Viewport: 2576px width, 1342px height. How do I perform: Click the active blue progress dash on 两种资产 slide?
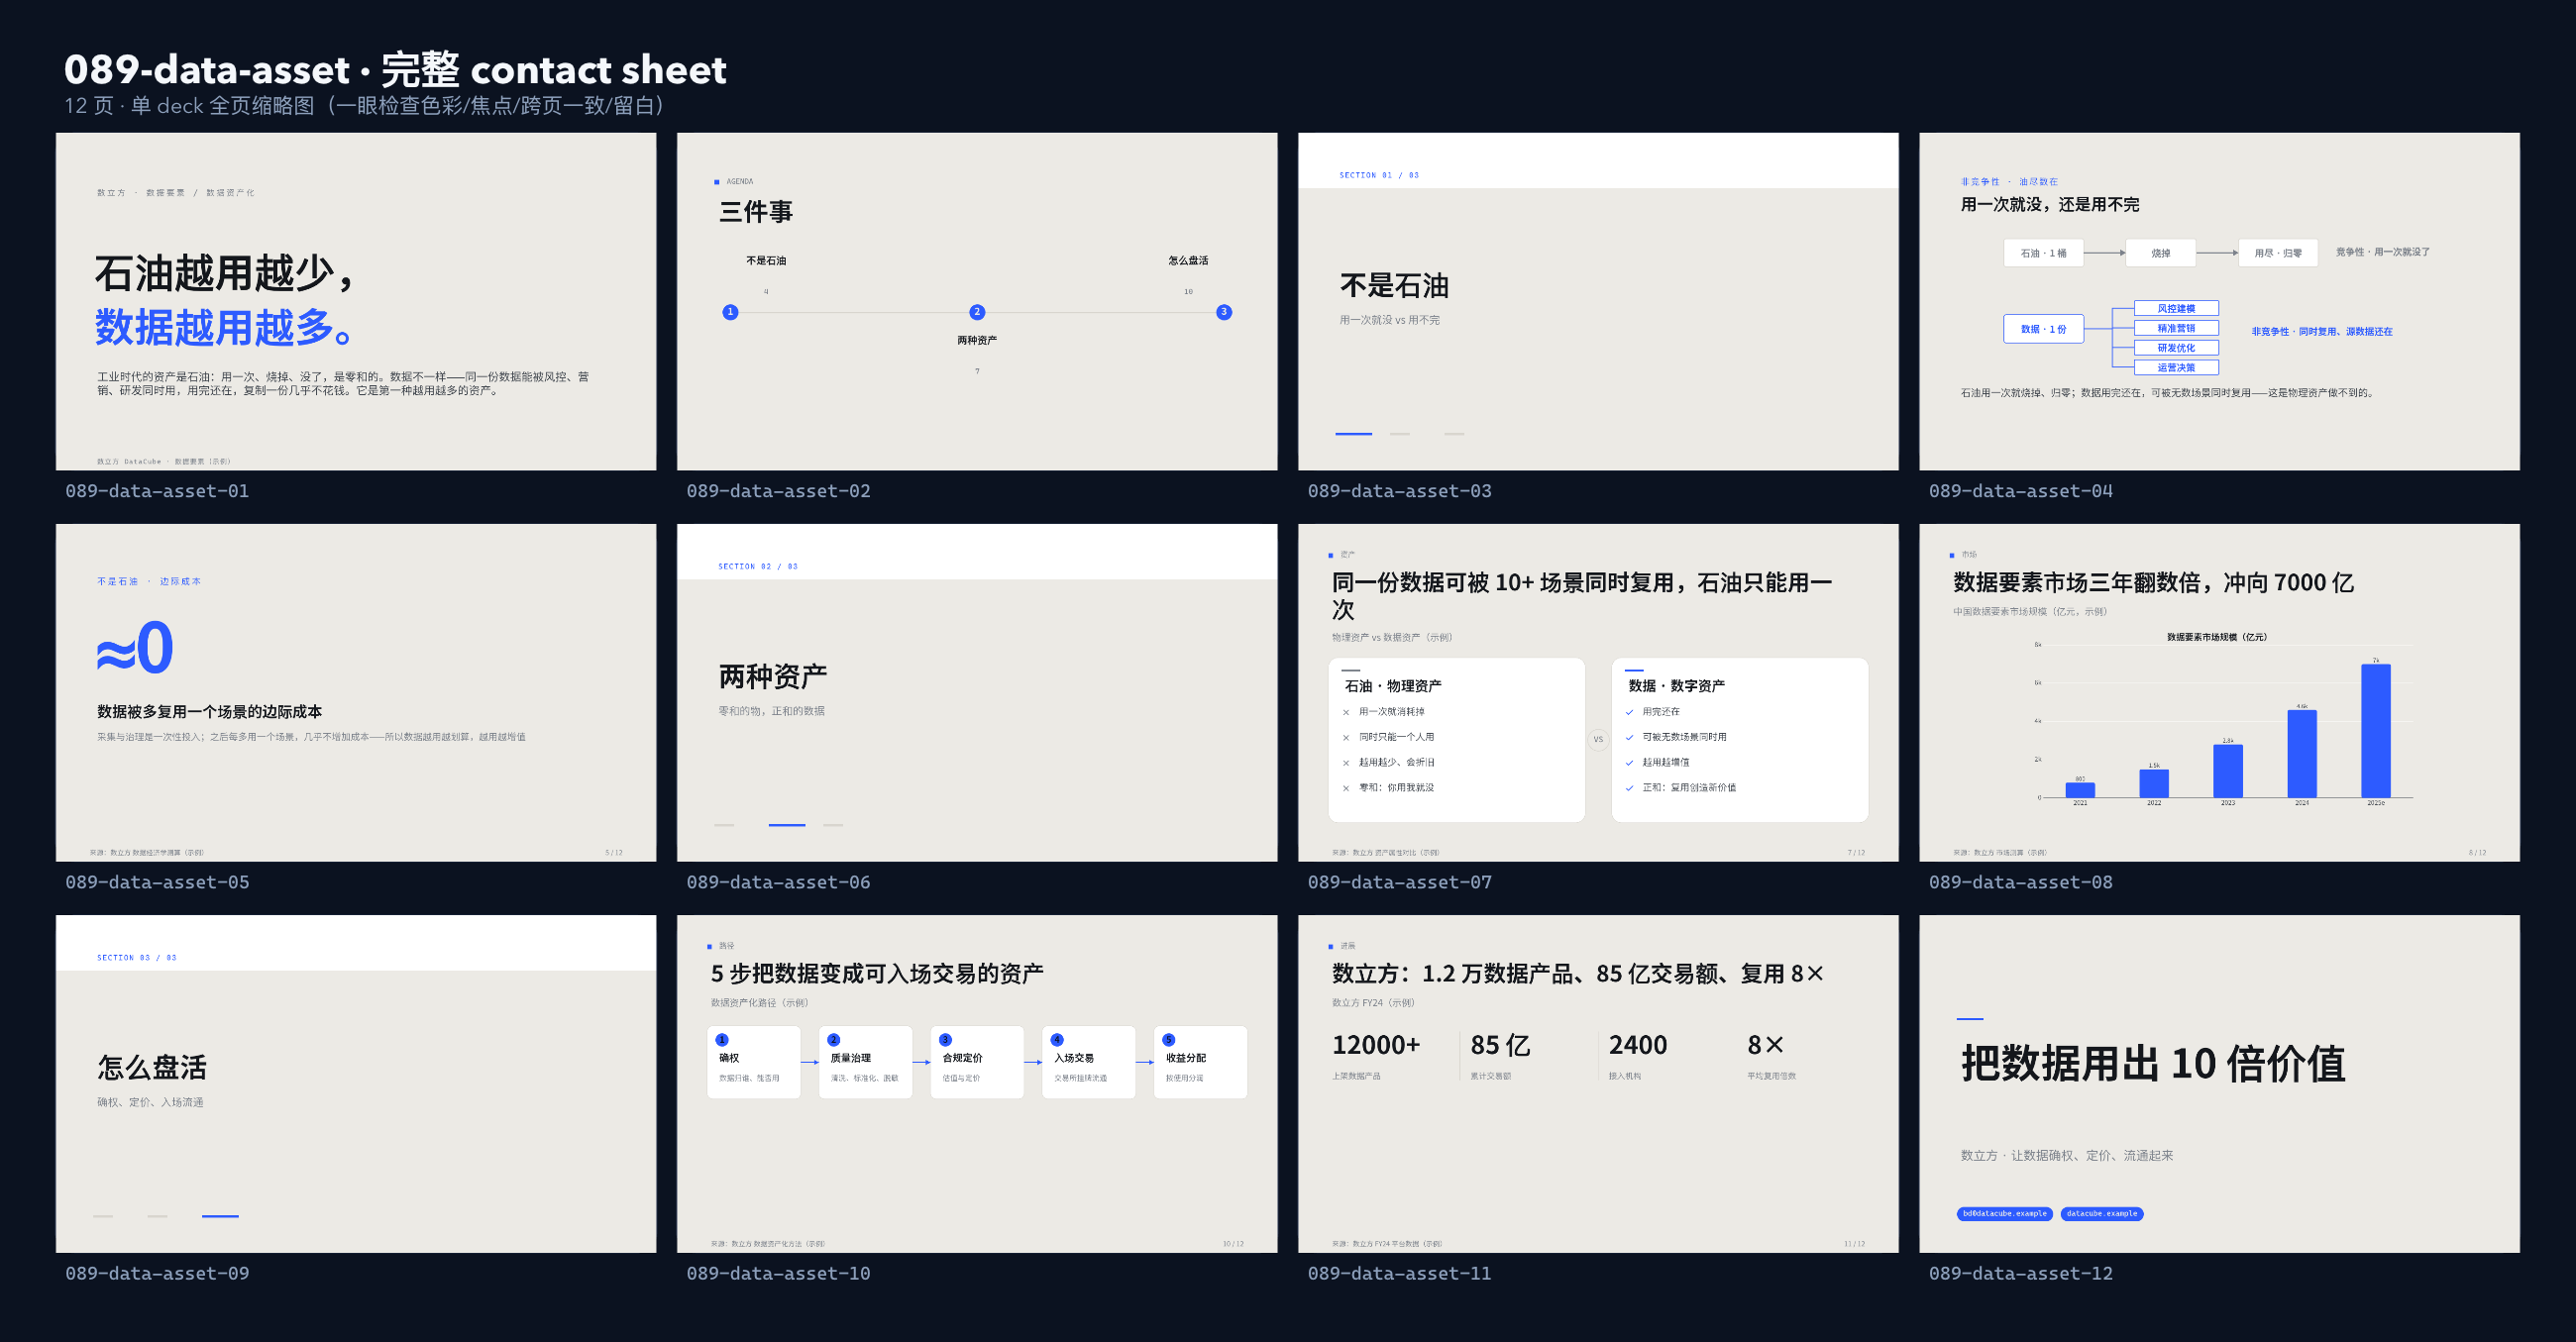[787, 825]
